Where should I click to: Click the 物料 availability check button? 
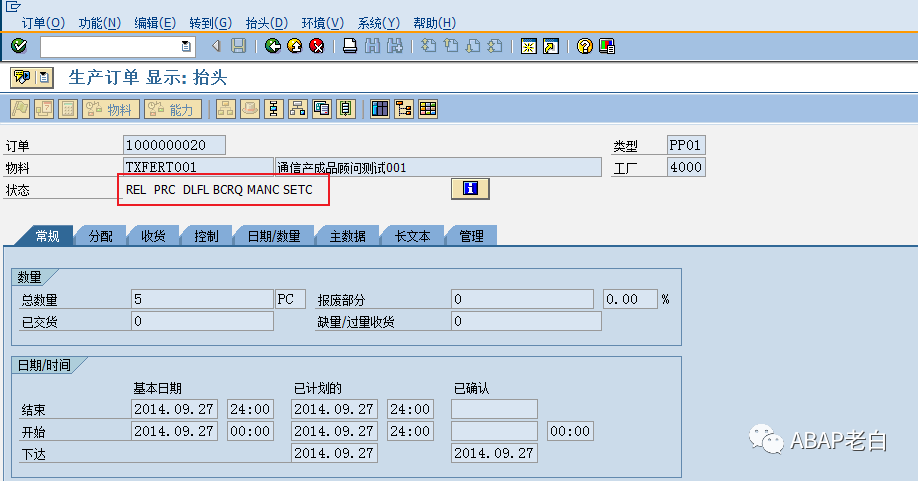(111, 109)
